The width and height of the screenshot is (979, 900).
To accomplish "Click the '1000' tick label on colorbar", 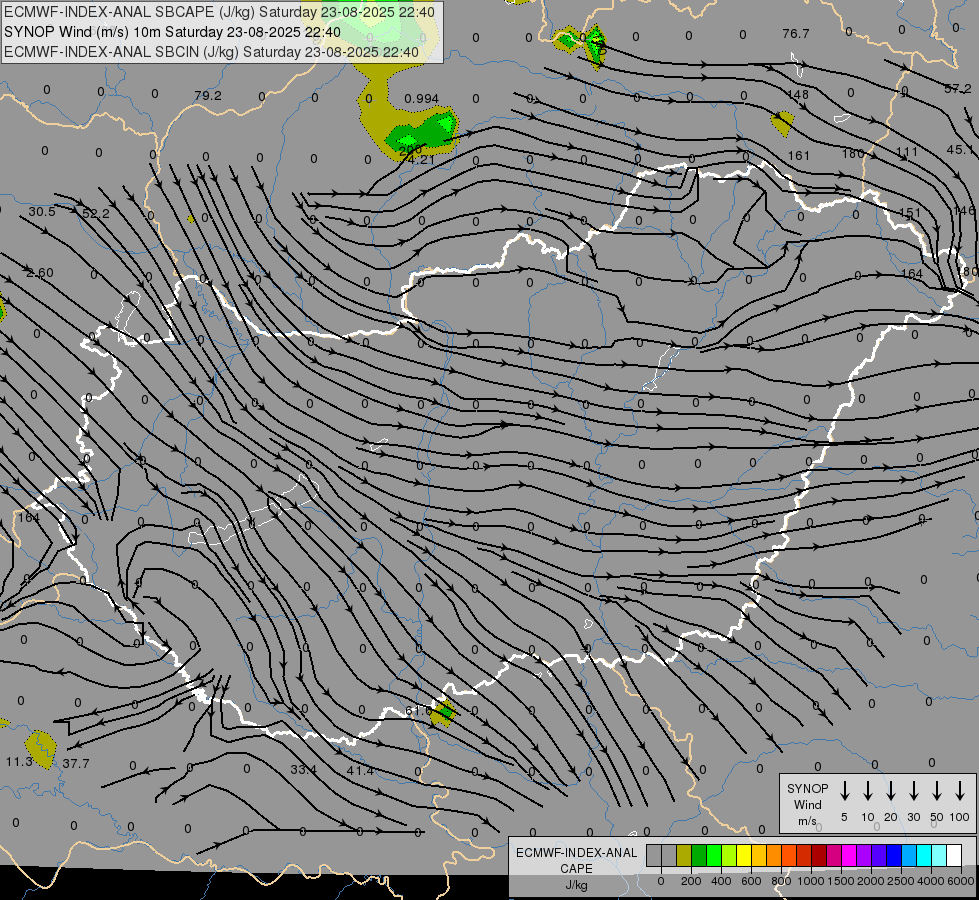I will pos(810,881).
